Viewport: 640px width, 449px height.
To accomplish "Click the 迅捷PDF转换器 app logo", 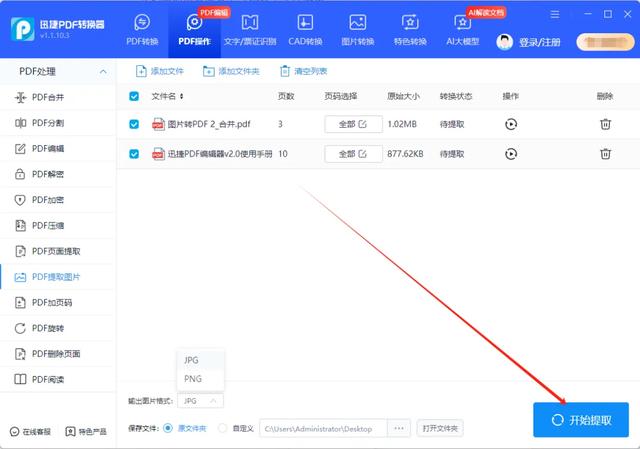I will click(x=22, y=29).
